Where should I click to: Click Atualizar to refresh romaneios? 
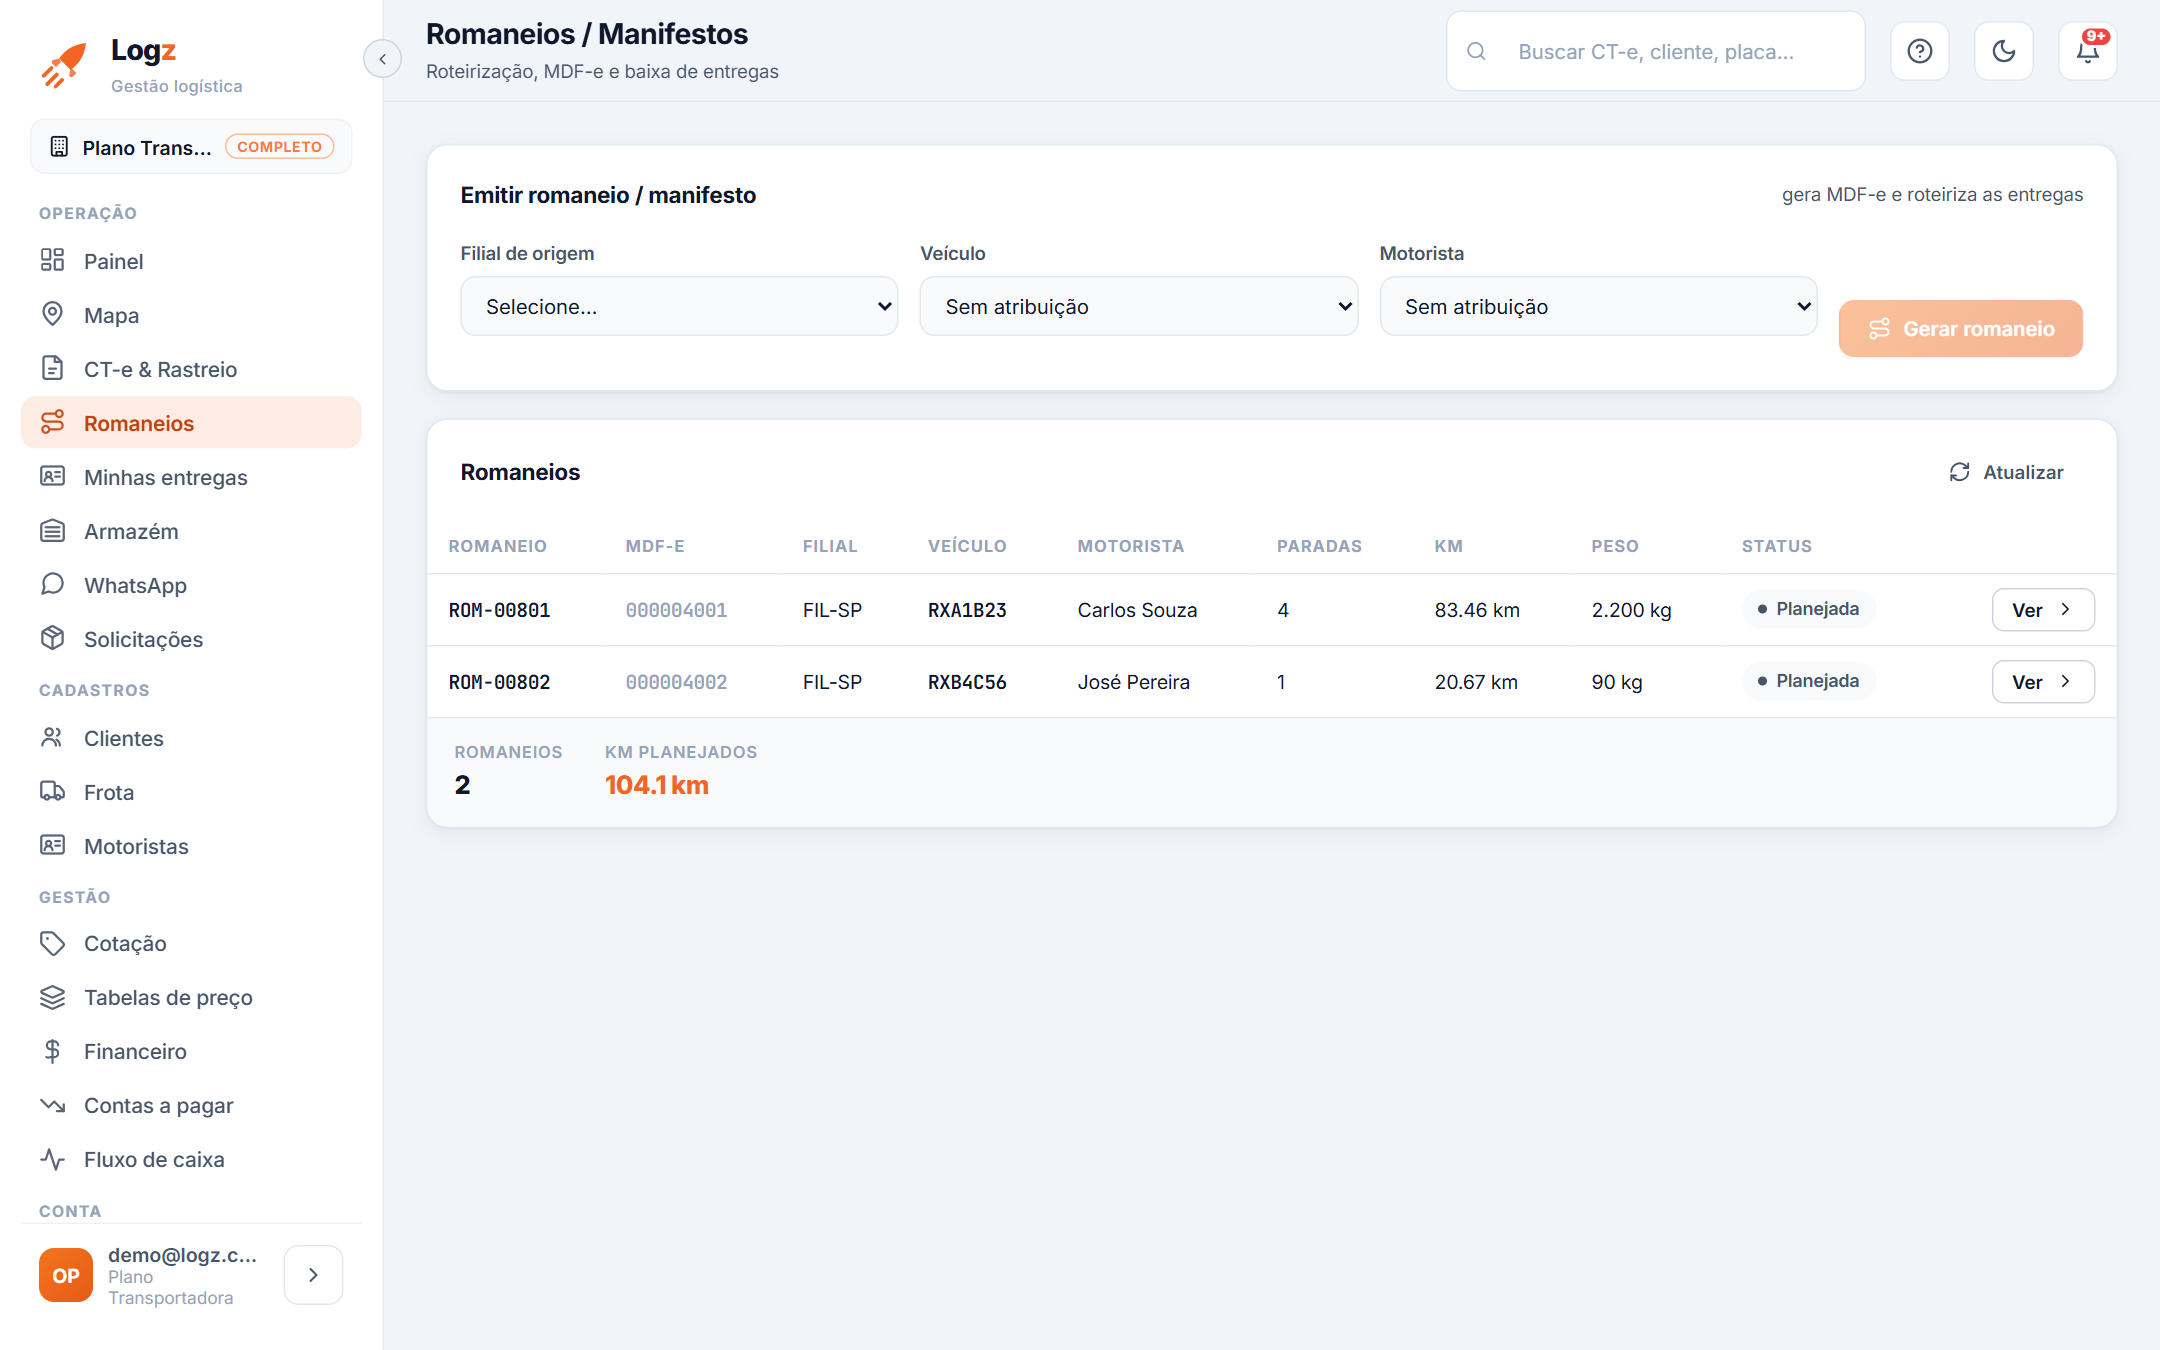[x=2006, y=472]
